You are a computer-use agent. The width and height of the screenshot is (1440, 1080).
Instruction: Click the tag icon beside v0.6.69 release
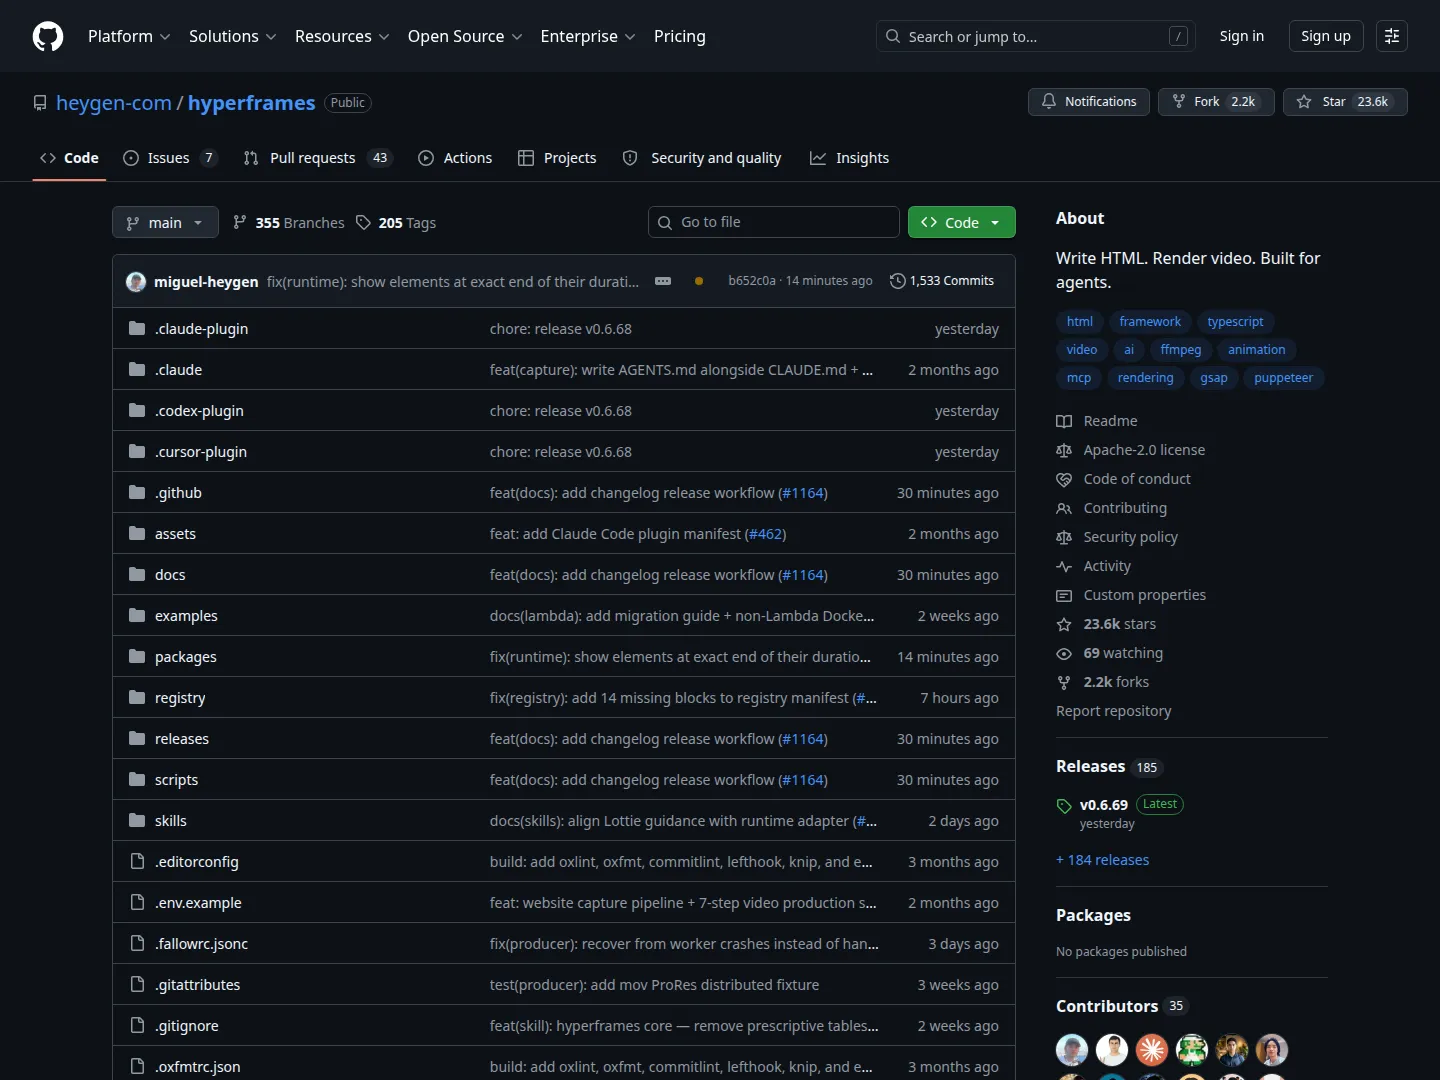point(1064,805)
